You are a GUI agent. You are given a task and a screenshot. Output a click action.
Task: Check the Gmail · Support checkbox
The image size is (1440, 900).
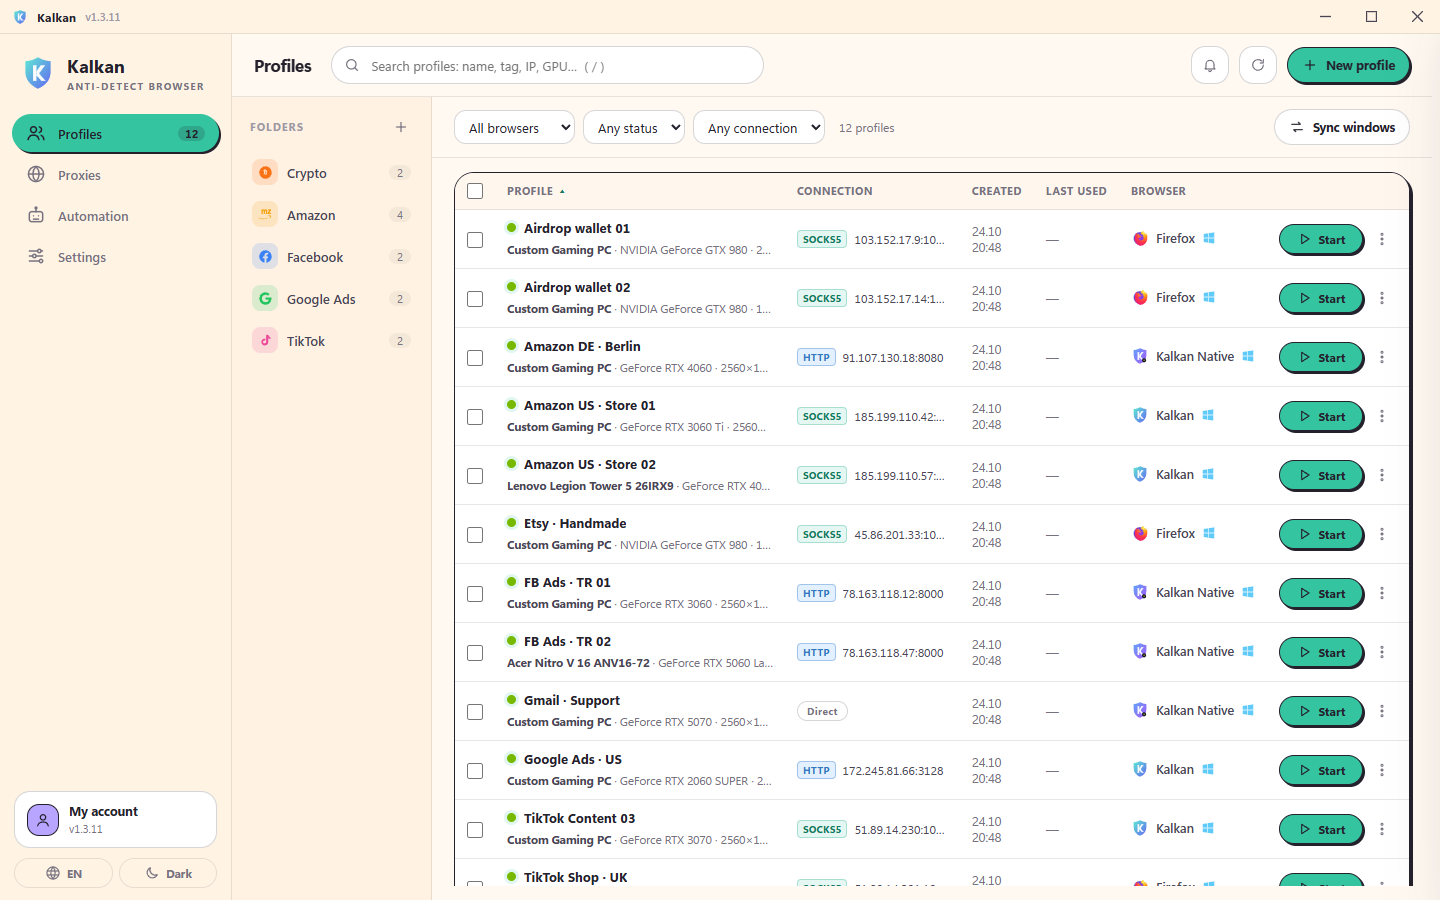tap(475, 712)
